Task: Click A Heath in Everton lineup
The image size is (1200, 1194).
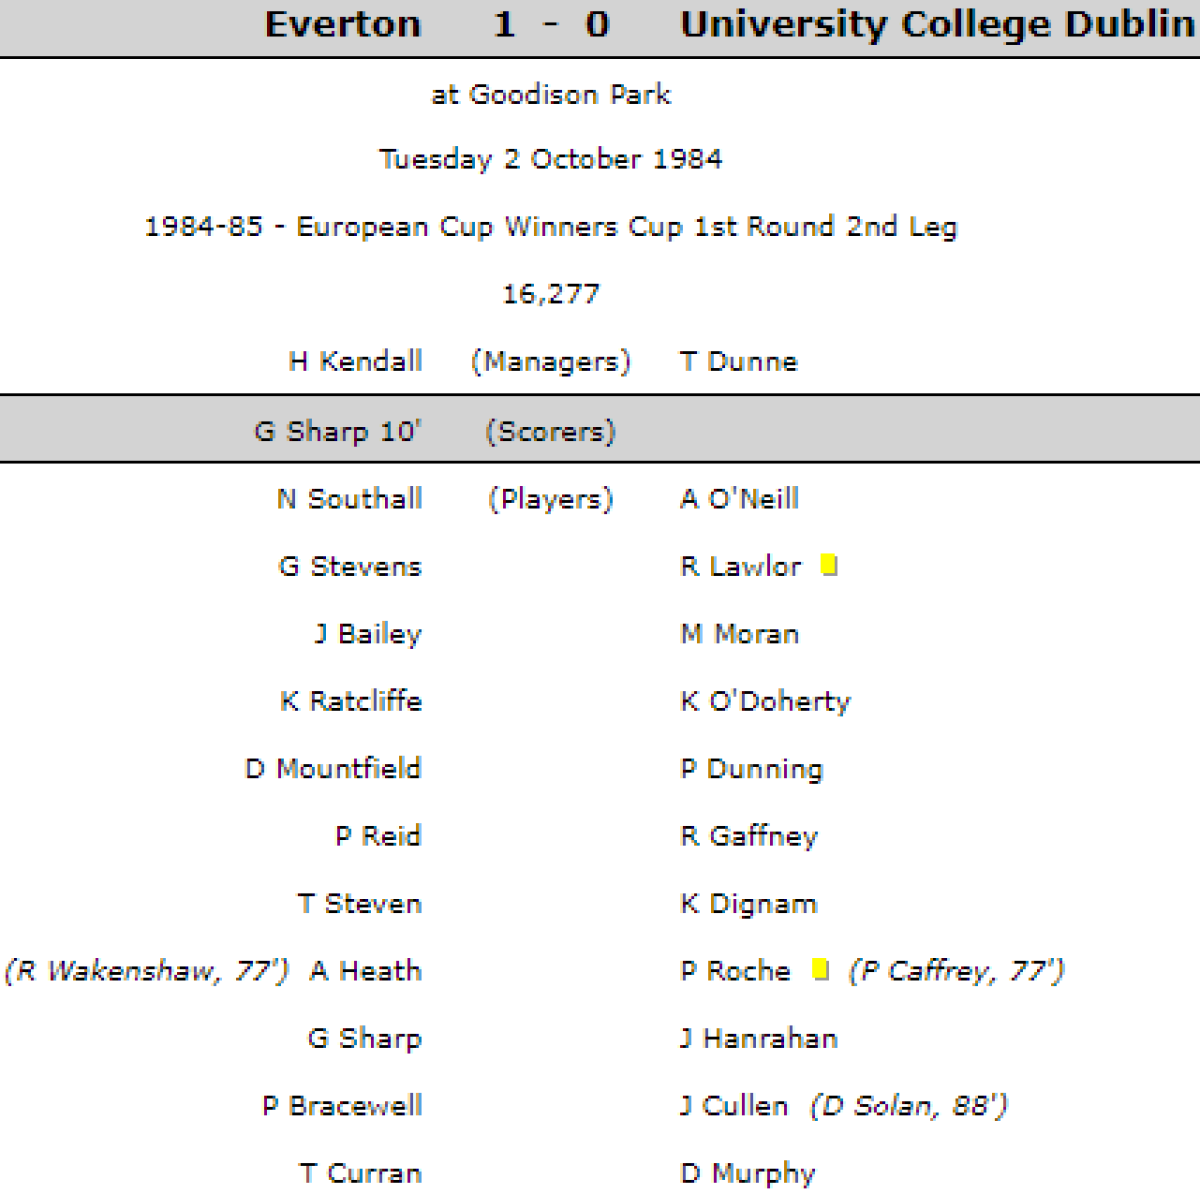Action: click(365, 971)
